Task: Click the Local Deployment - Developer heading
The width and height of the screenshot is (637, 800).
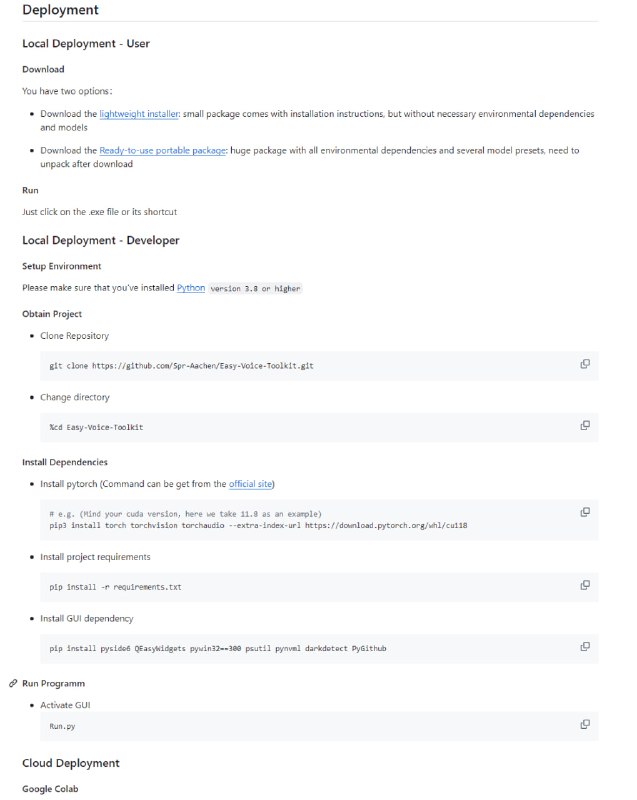Action: (x=101, y=241)
